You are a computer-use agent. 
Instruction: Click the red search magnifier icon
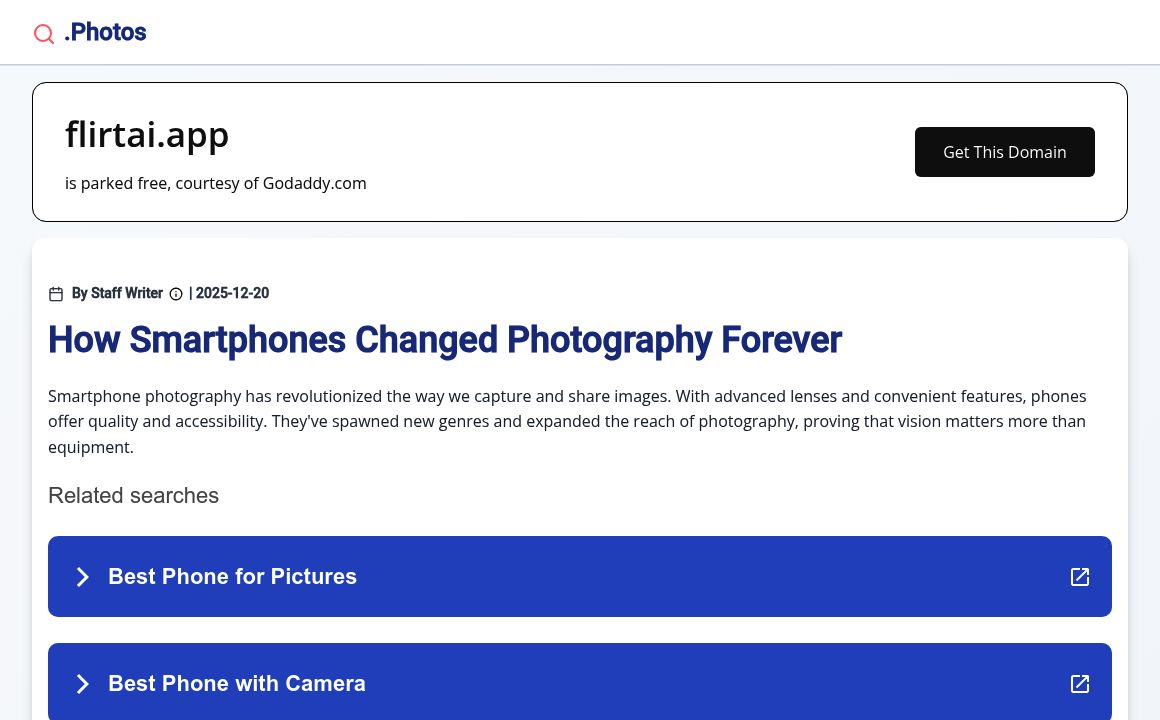44,34
